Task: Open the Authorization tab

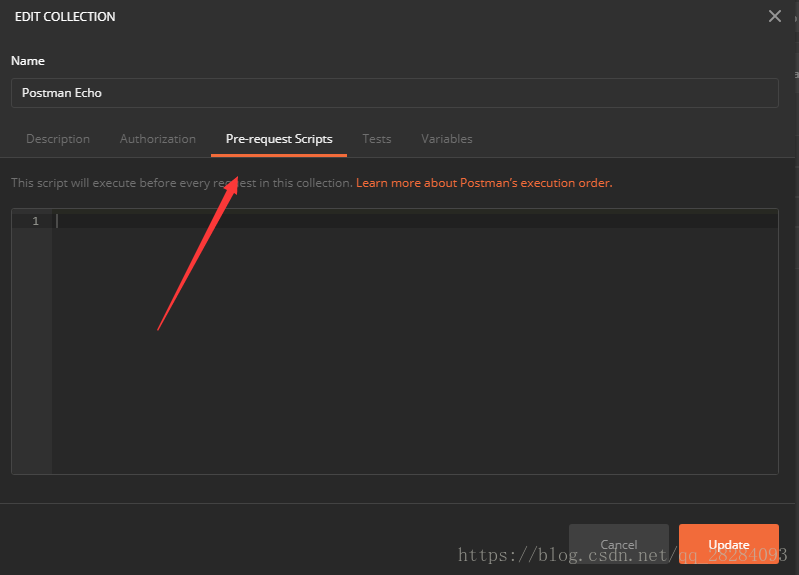Action: (157, 139)
